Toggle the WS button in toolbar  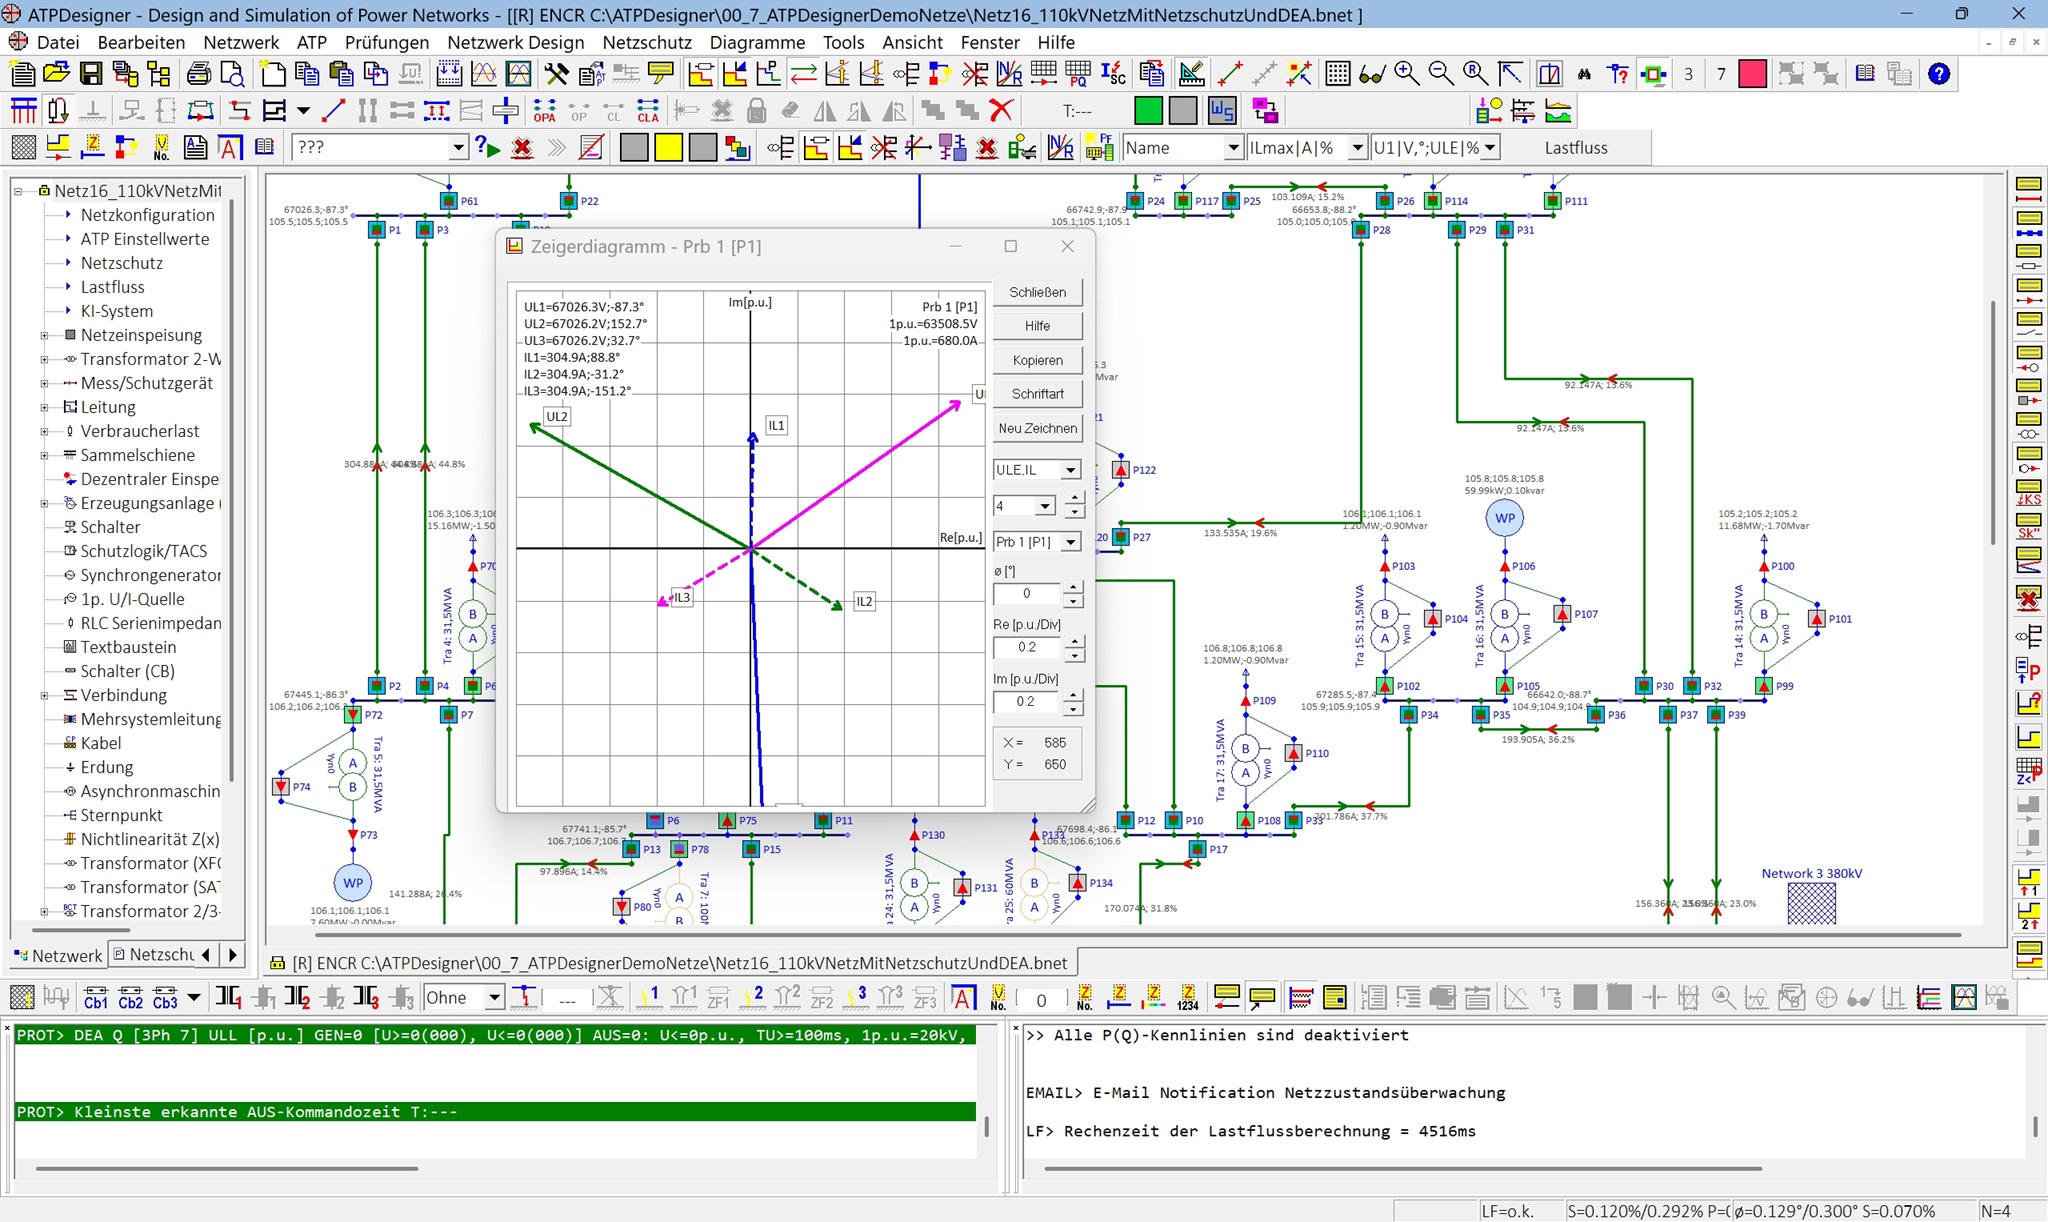click(1221, 111)
